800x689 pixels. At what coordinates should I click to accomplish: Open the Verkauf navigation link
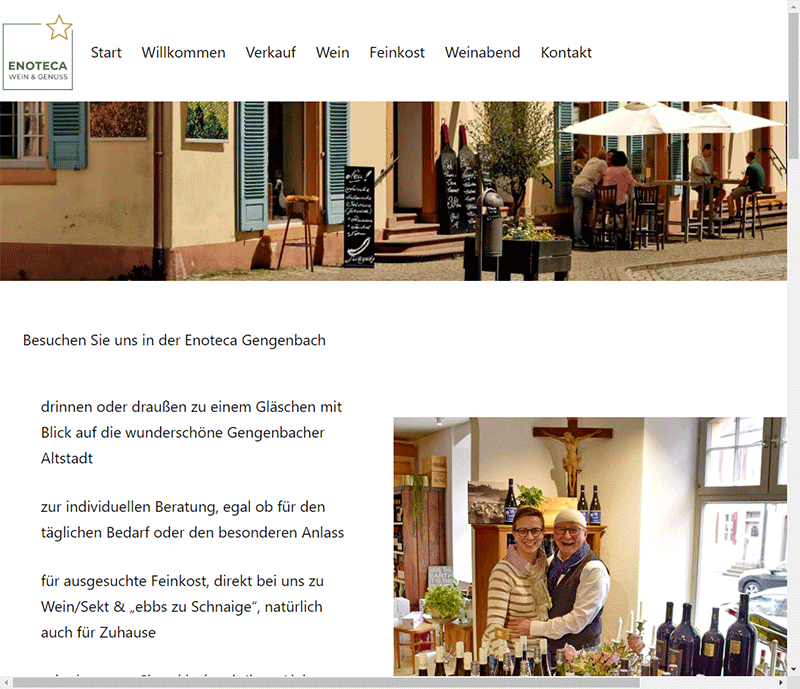click(270, 53)
